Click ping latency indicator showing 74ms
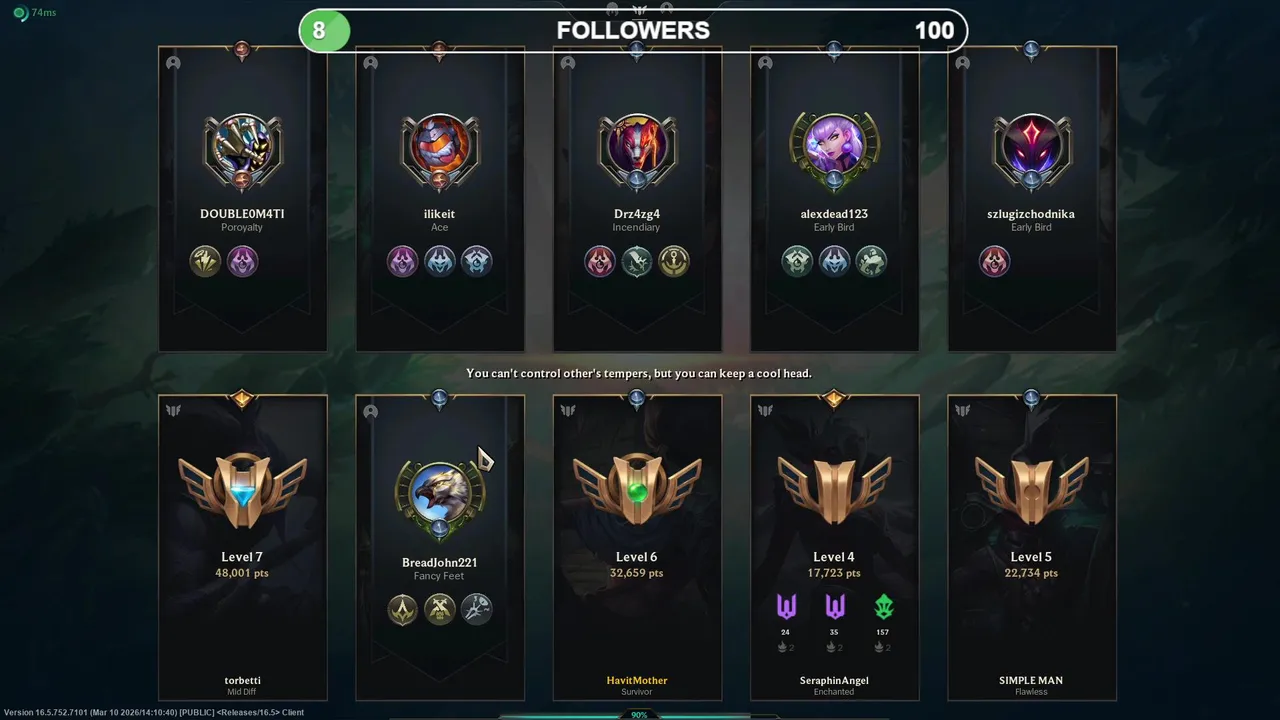 click(x=35, y=13)
